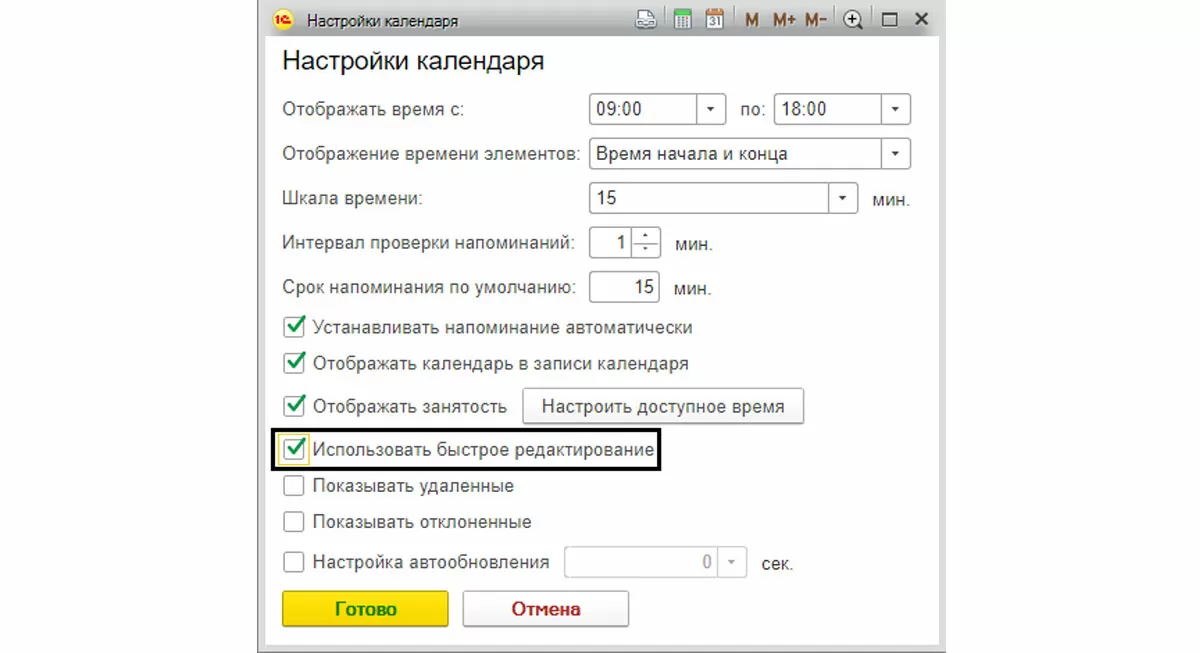
Task: Click the 'Интервал проверки напоминаний:' label
Action: (x=429, y=243)
